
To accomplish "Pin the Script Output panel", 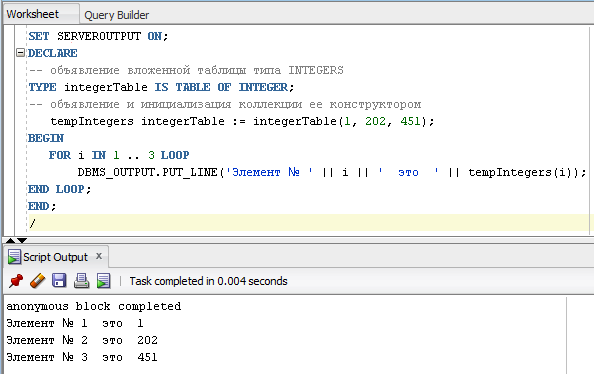I will pos(16,281).
